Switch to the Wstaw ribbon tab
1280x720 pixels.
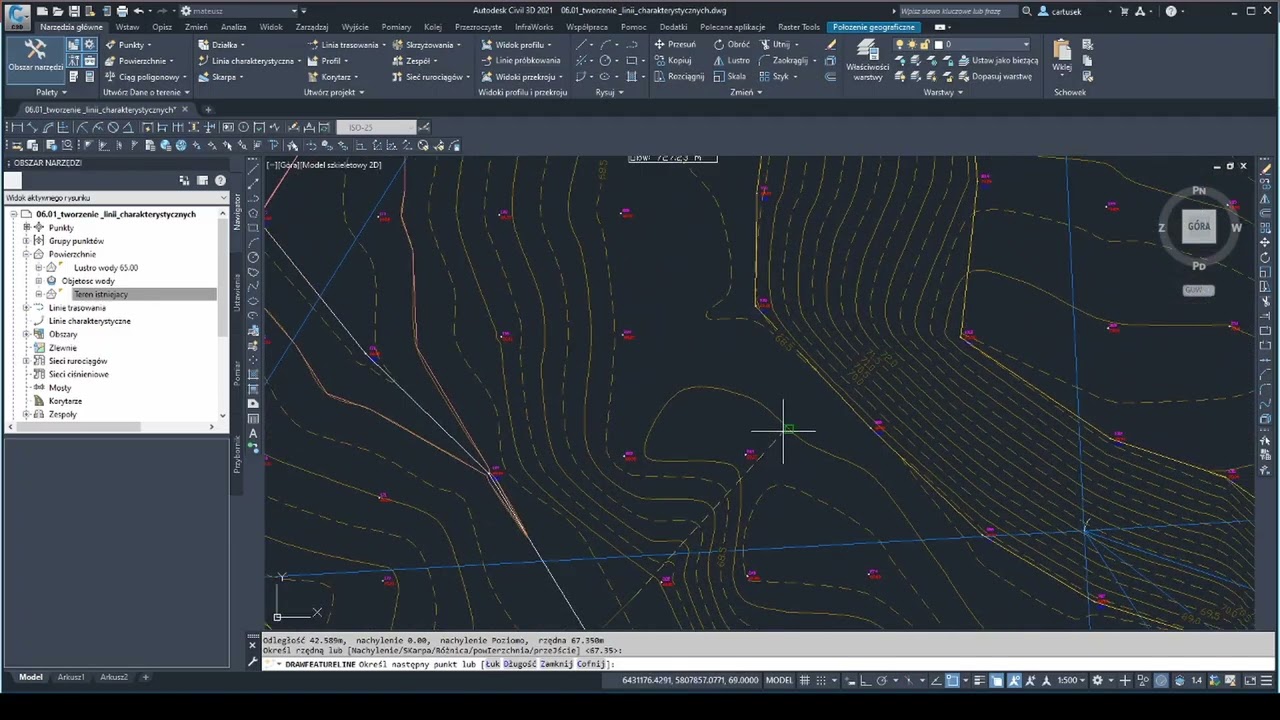(127, 27)
